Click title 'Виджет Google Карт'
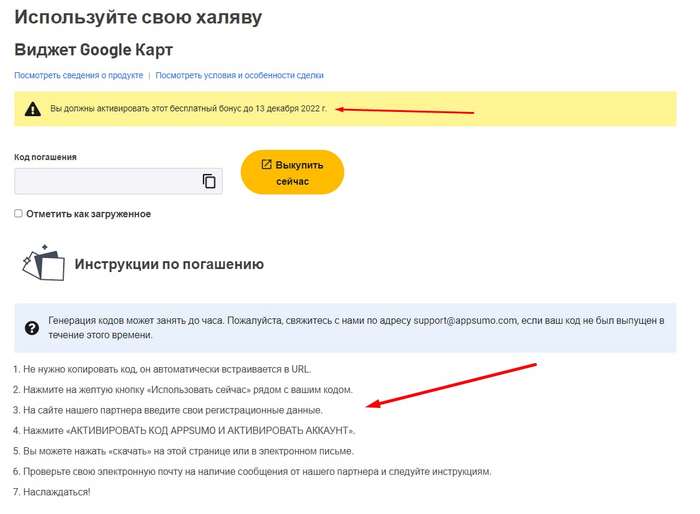 pyautogui.click(x=93, y=50)
